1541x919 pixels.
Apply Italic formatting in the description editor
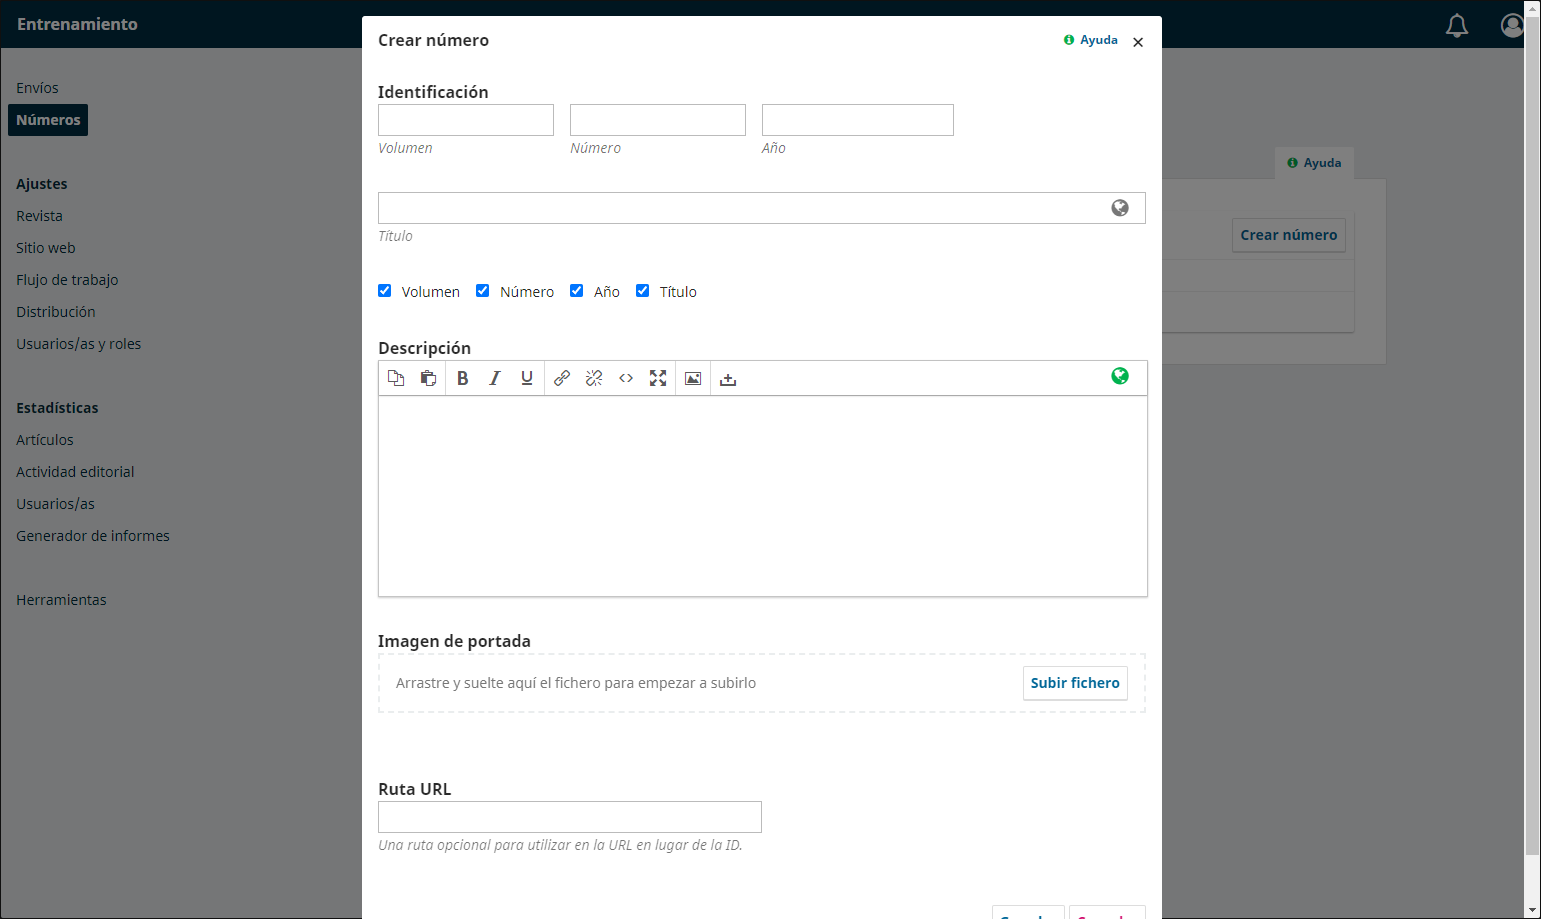(x=494, y=378)
